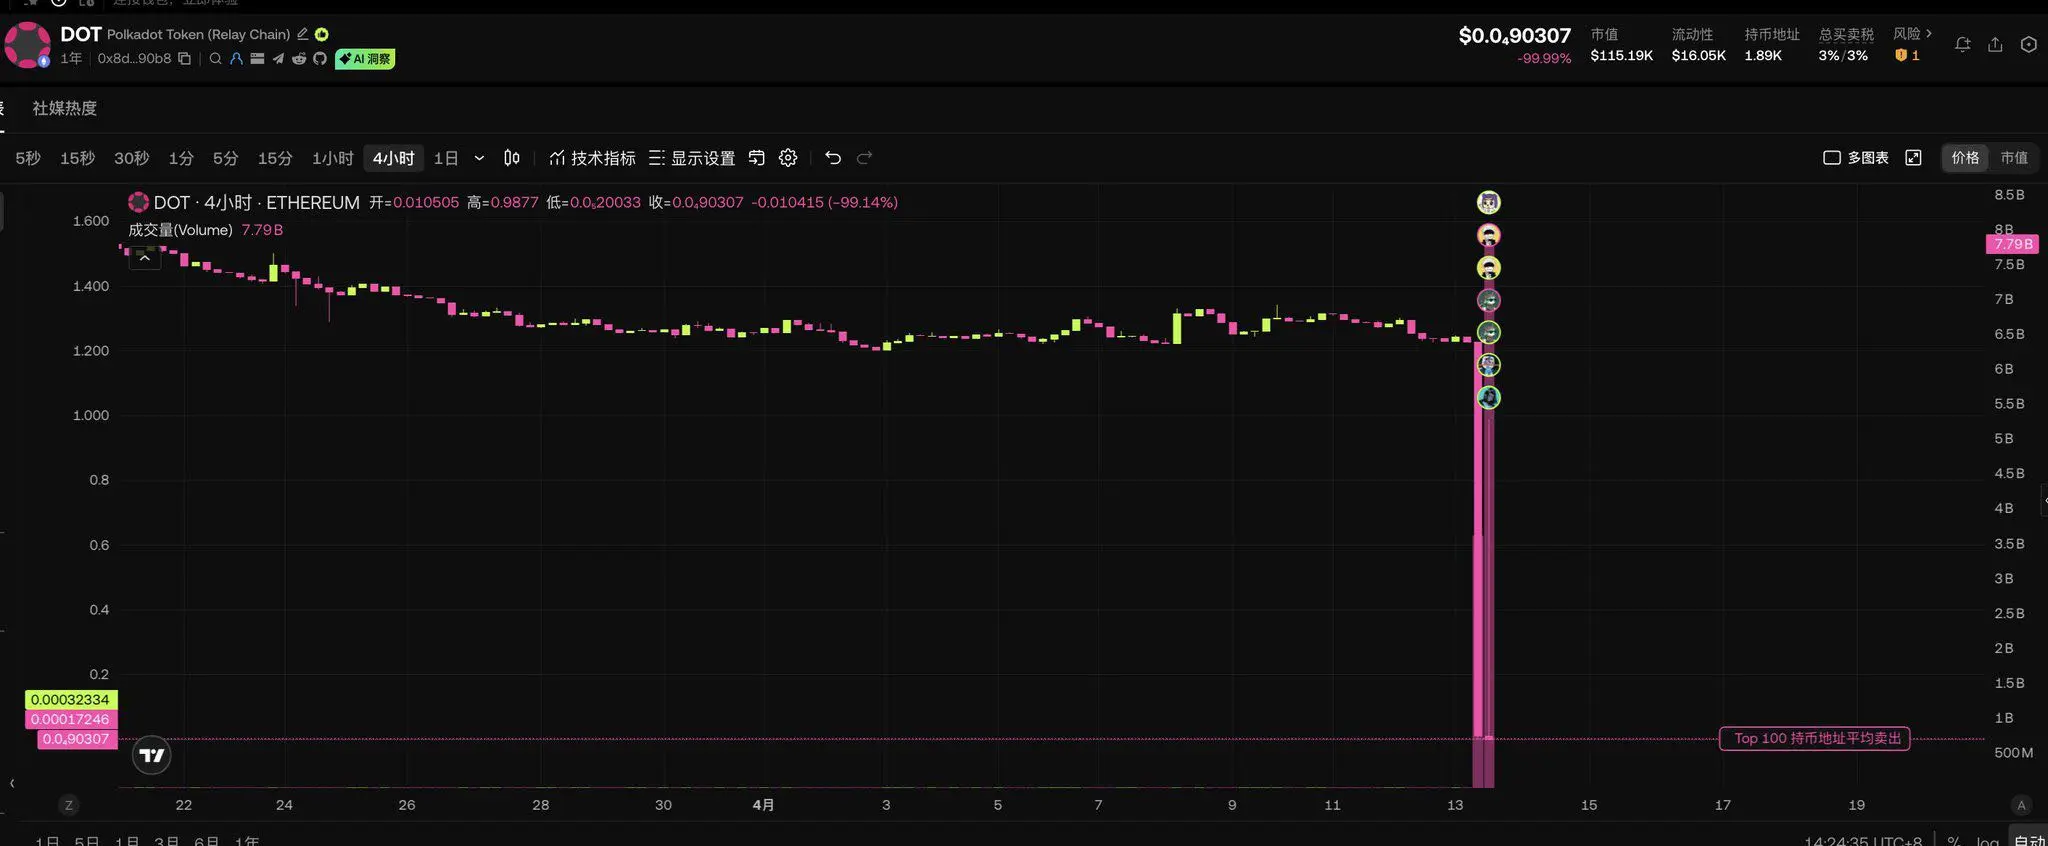Viewport: 2048px width, 846px height.
Task: Toggle fullscreen chart mode
Action: coord(1913,158)
